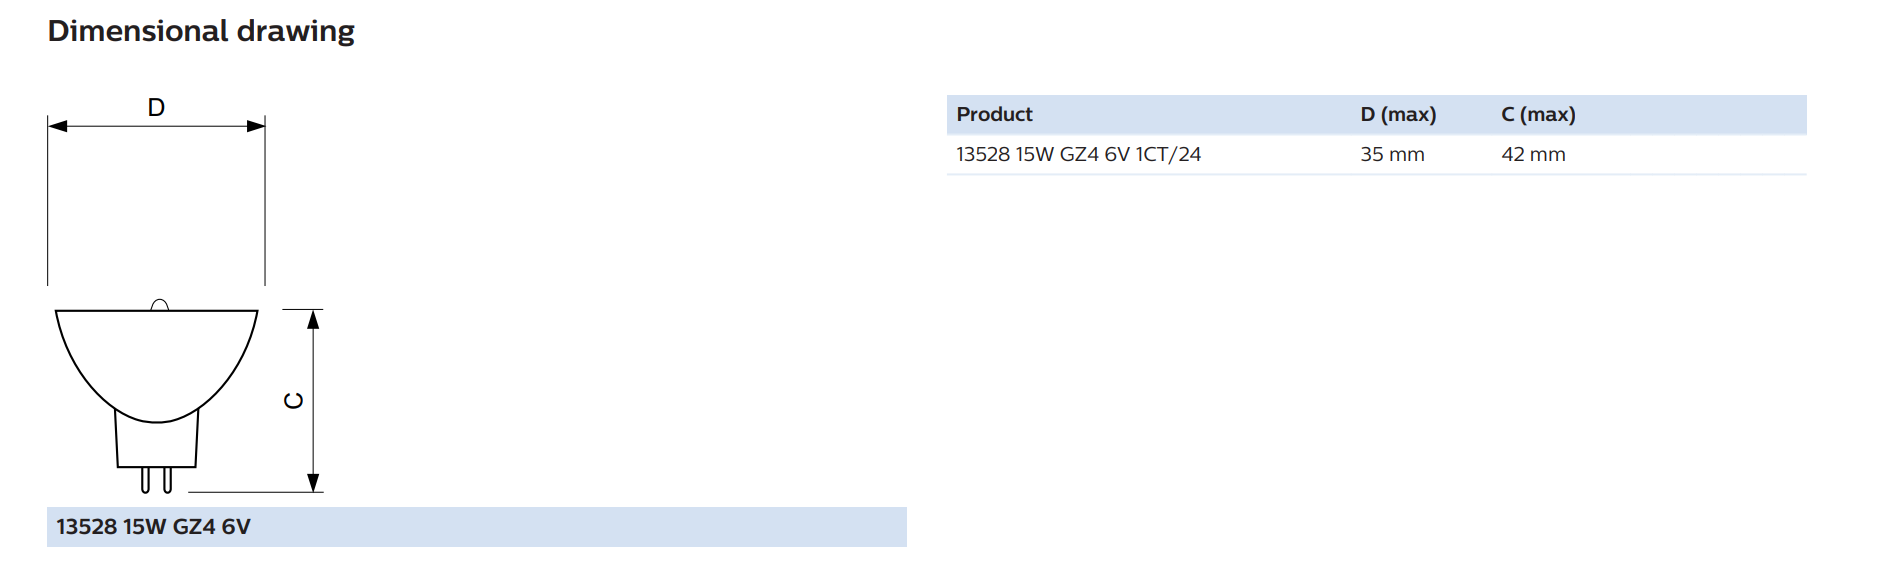
Task: Click the Product column header
Action: 994,114
